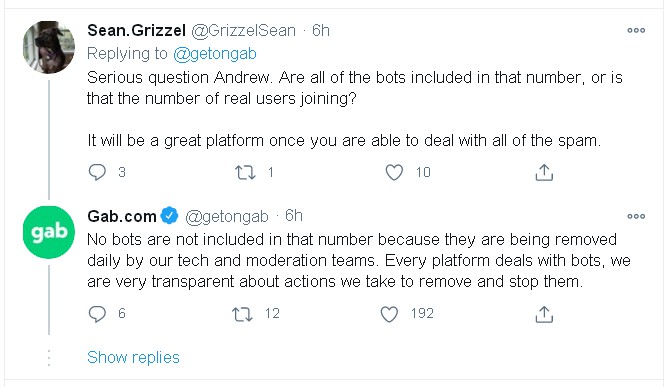This screenshot has height=387, width=668.
Task: Expand the Show replies thread
Action: tap(133, 357)
